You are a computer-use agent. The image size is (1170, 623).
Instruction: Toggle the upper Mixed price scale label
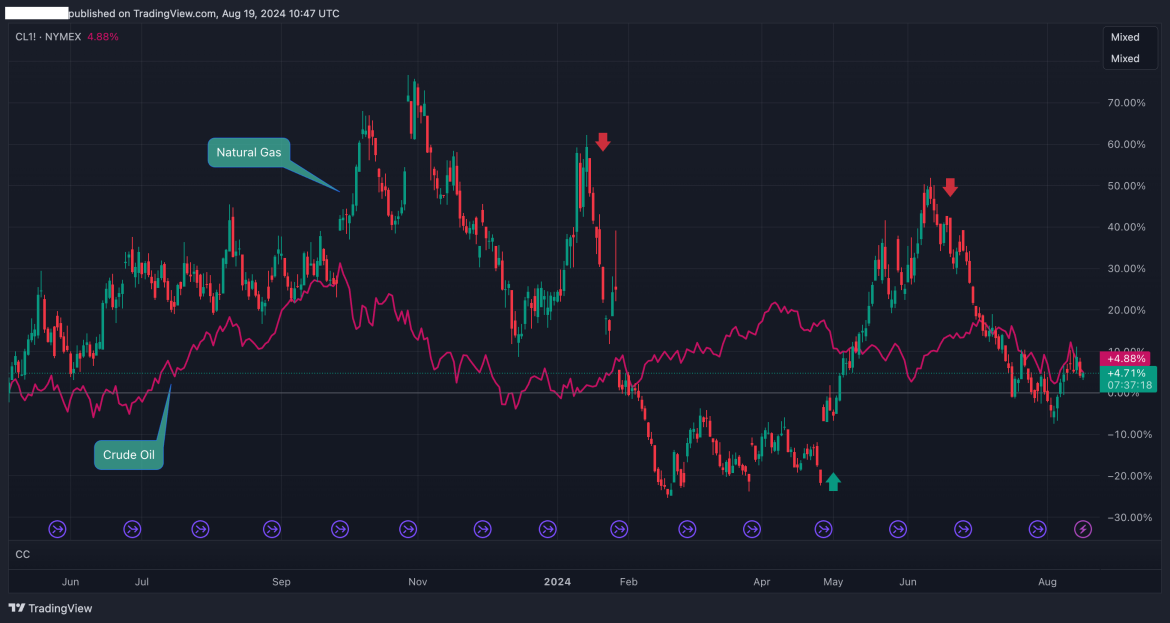[1125, 37]
